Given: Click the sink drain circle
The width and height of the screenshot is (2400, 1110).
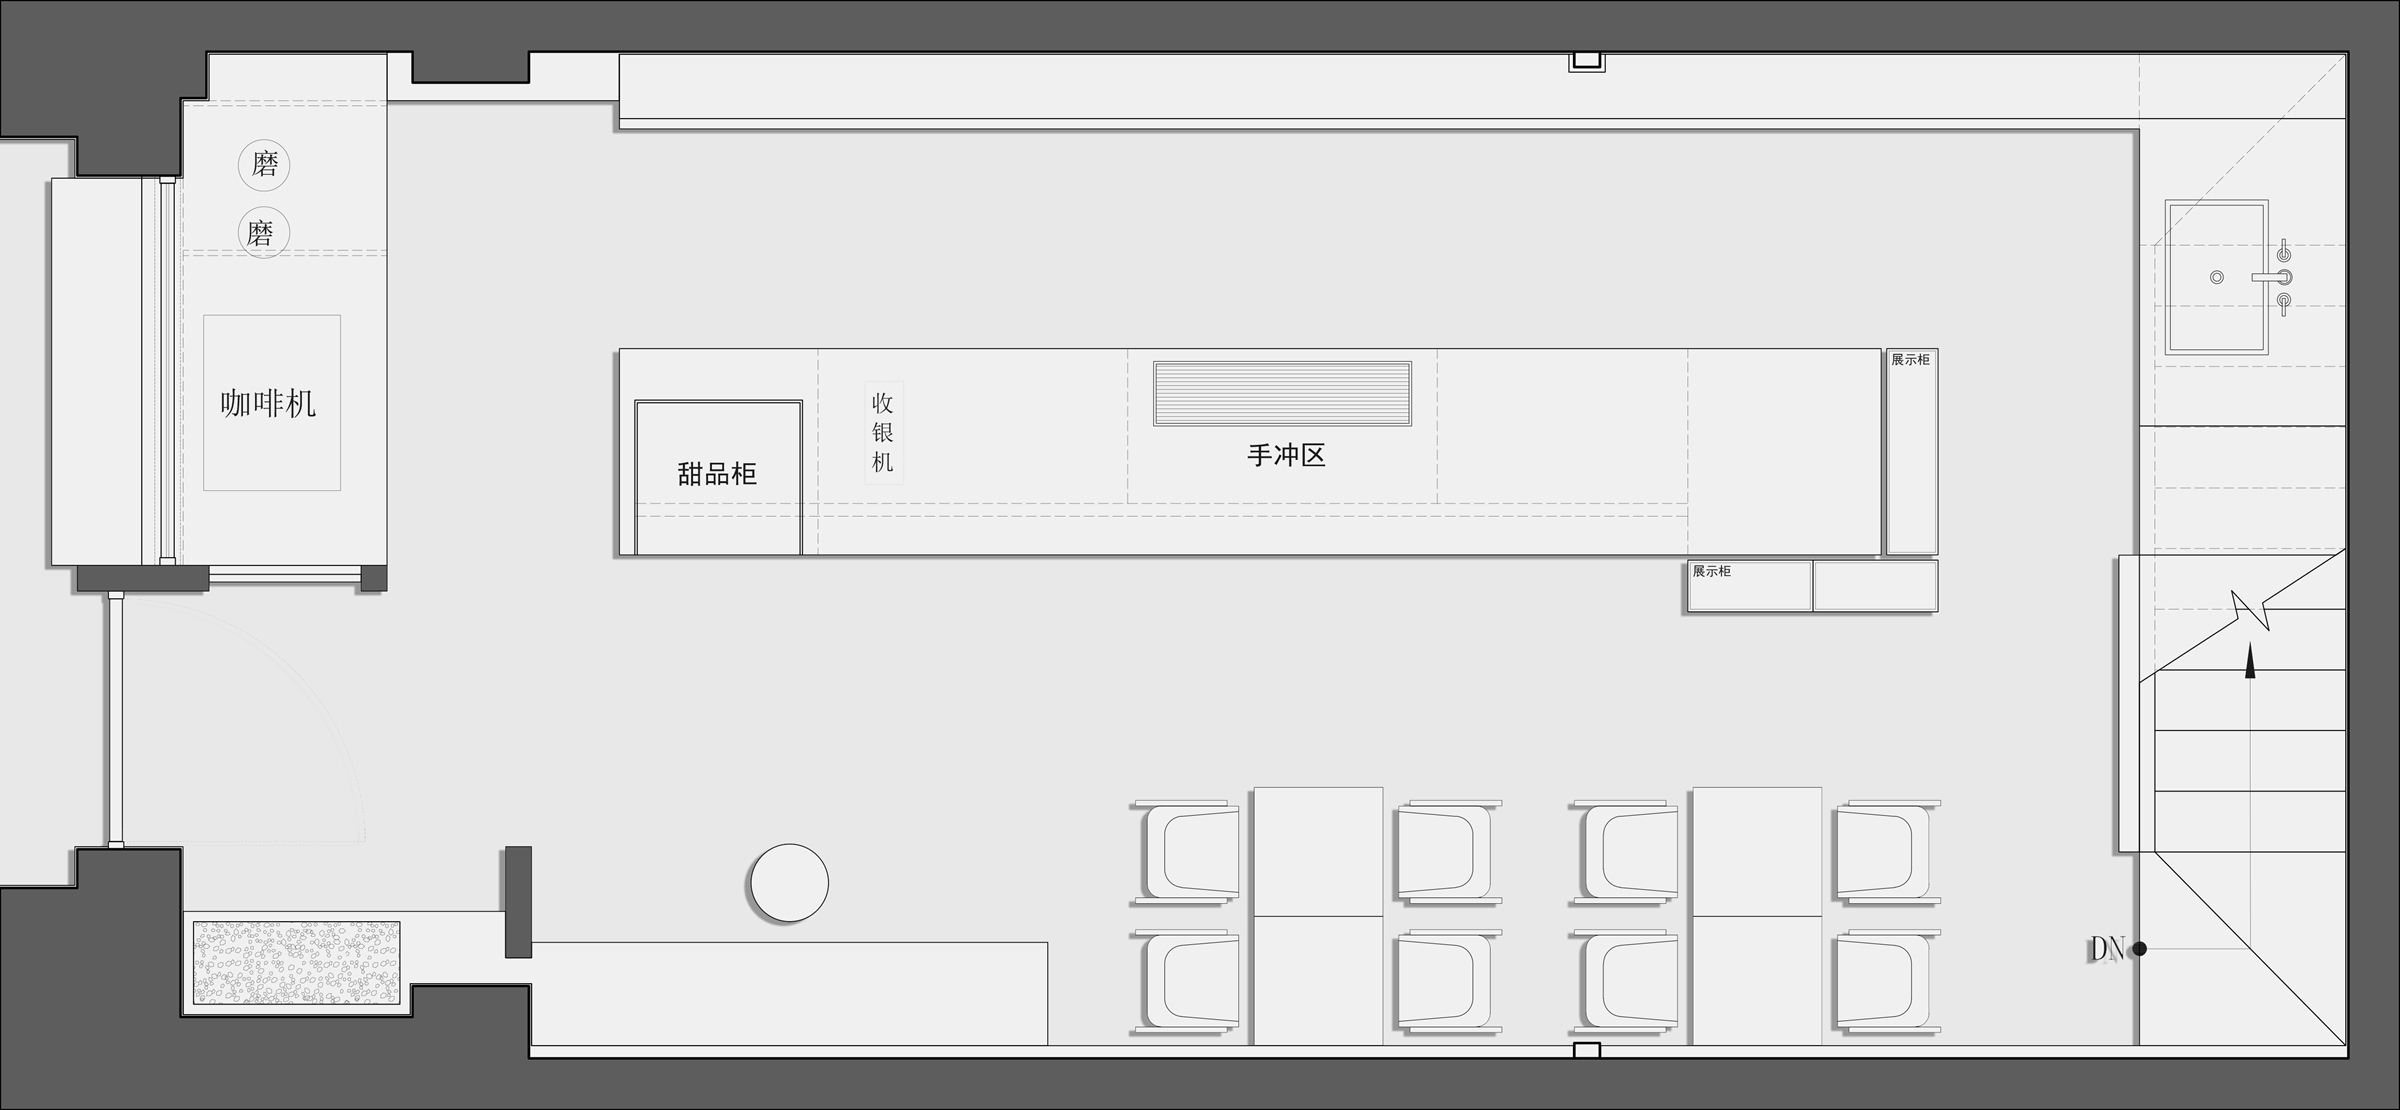Looking at the screenshot, I should pyautogui.click(x=2217, y=277).
